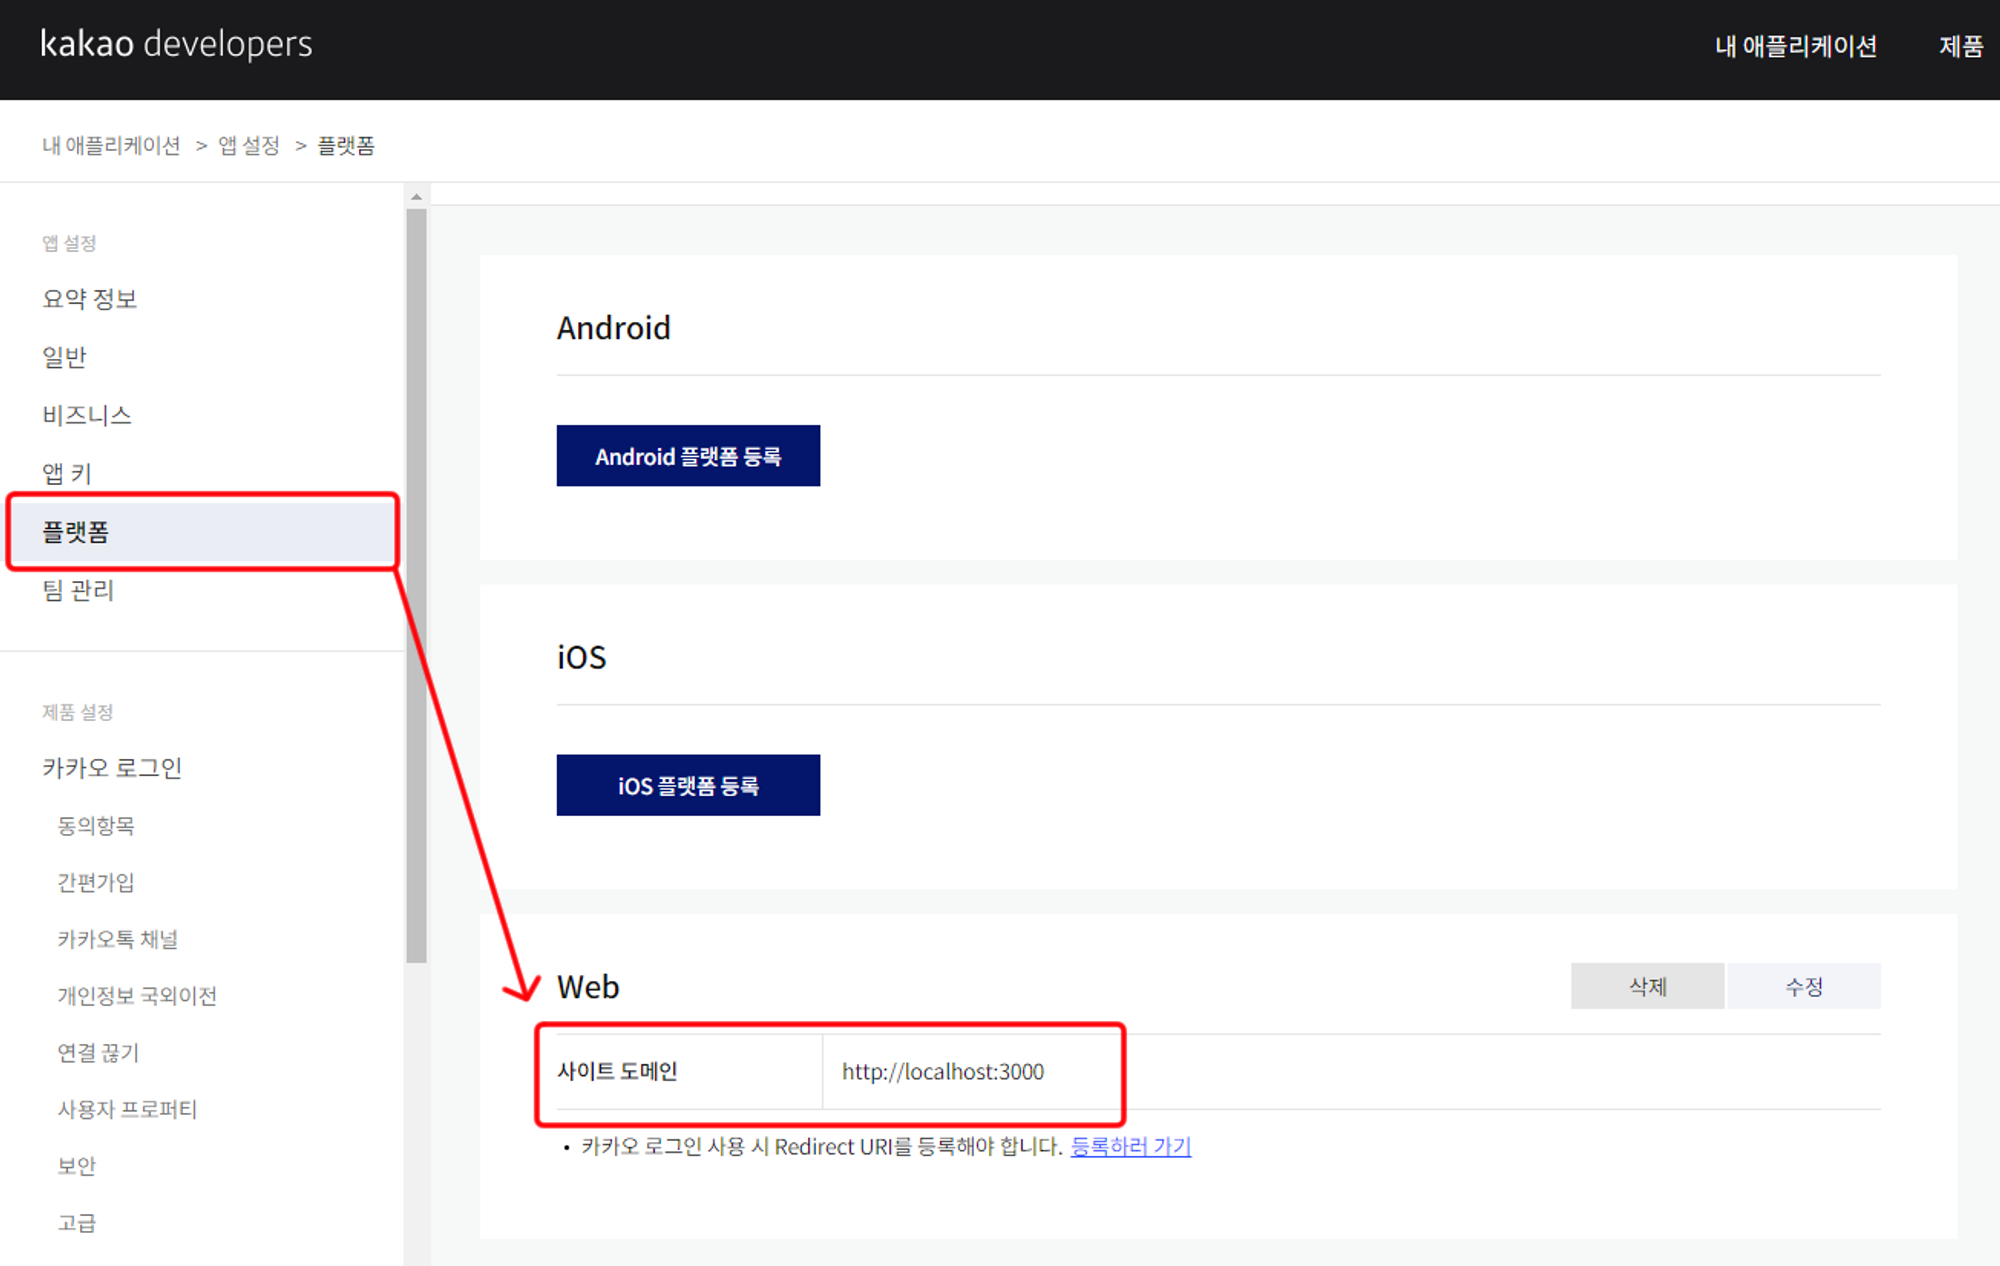The height and width of the screenshot is (1266, 2000).
Task: Click the 내 애플리케이션 breadcrumb link
Action: [111, 146]
